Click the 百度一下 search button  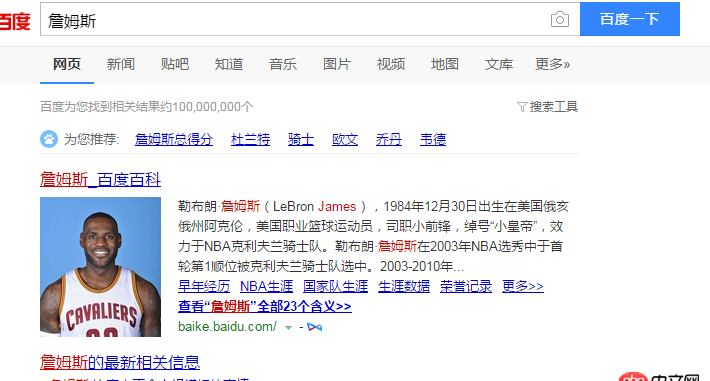coord(630,19)
